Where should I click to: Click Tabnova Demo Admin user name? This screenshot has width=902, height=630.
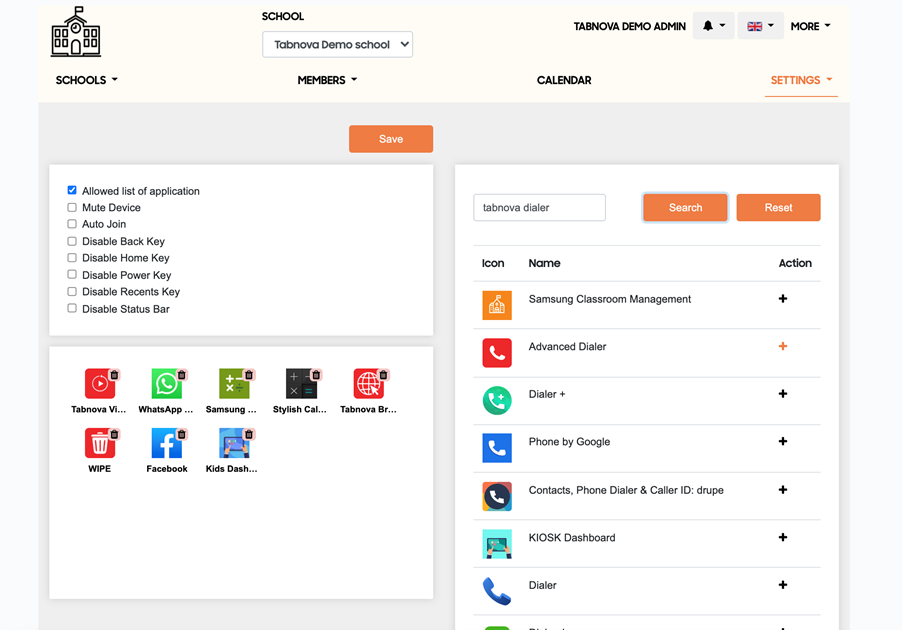click(x=629, y=26)
